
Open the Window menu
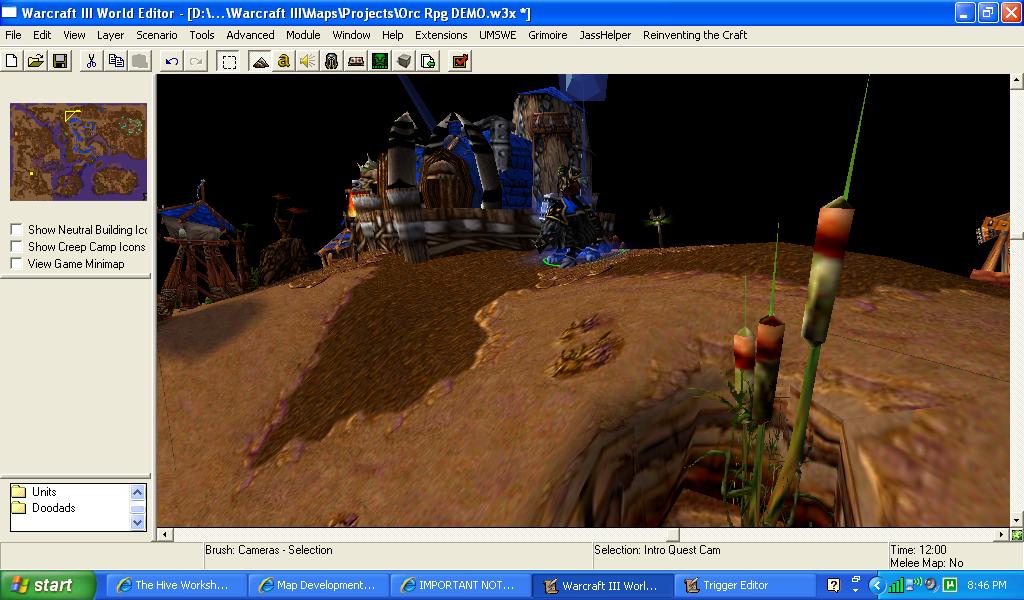pos(351,35)
